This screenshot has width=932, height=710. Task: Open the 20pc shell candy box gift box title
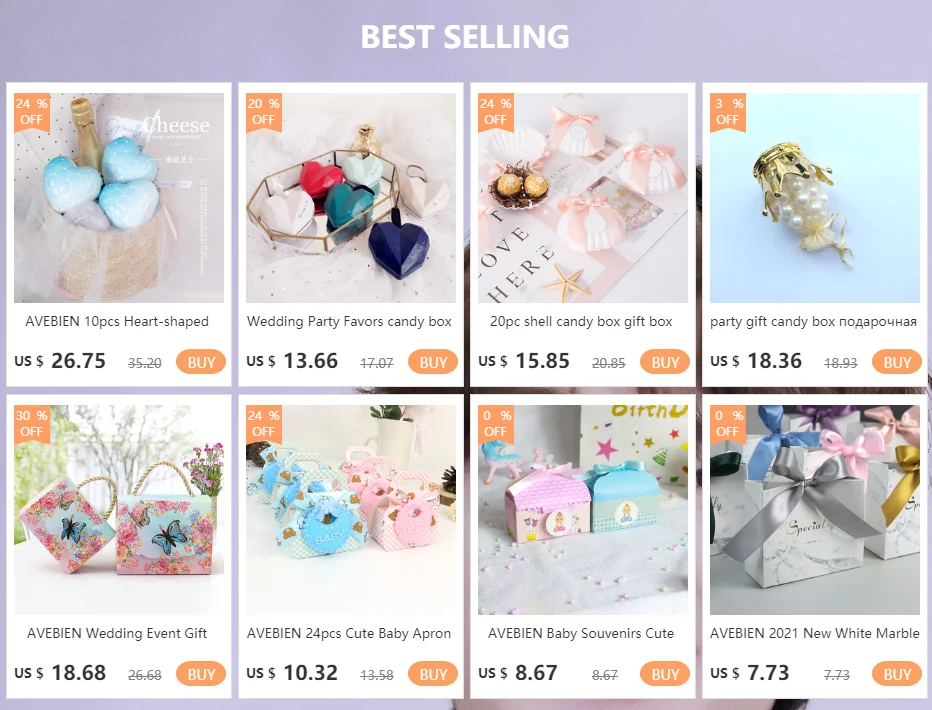click(x=581, y=321)
